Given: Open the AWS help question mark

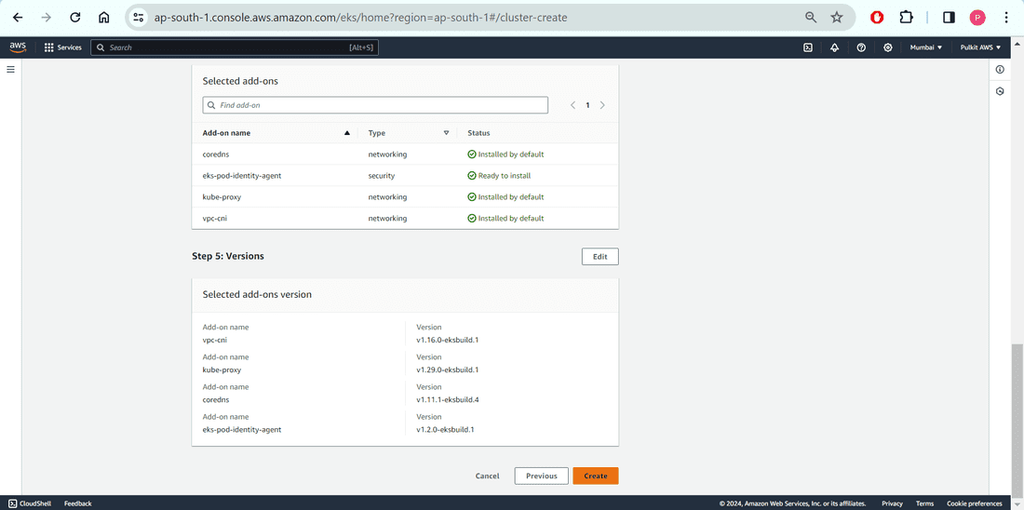Looking at the screenshot, I should [861, 48].
